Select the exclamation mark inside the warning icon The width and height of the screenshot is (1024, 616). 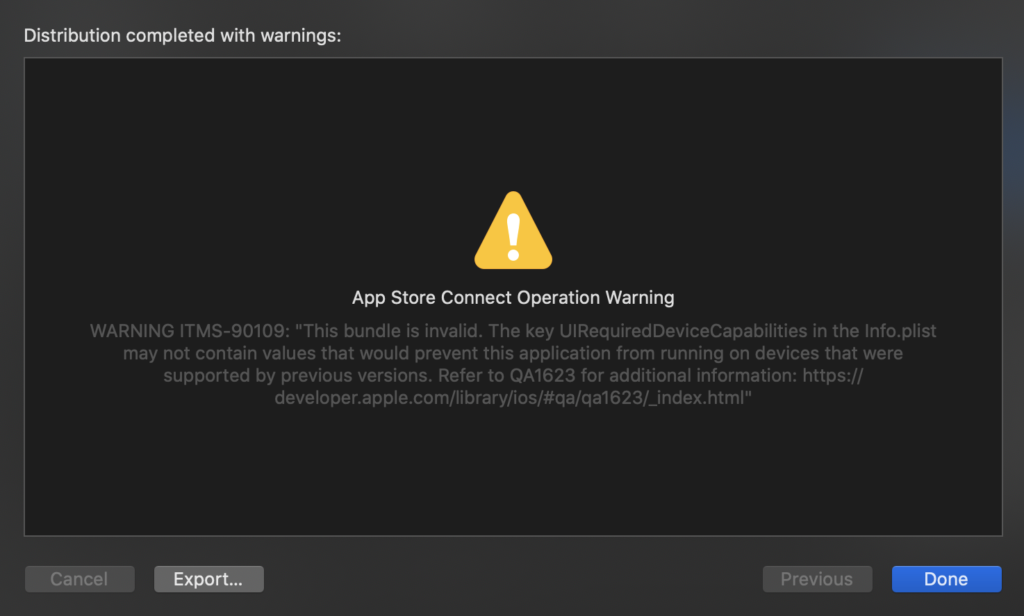[512, 237]
